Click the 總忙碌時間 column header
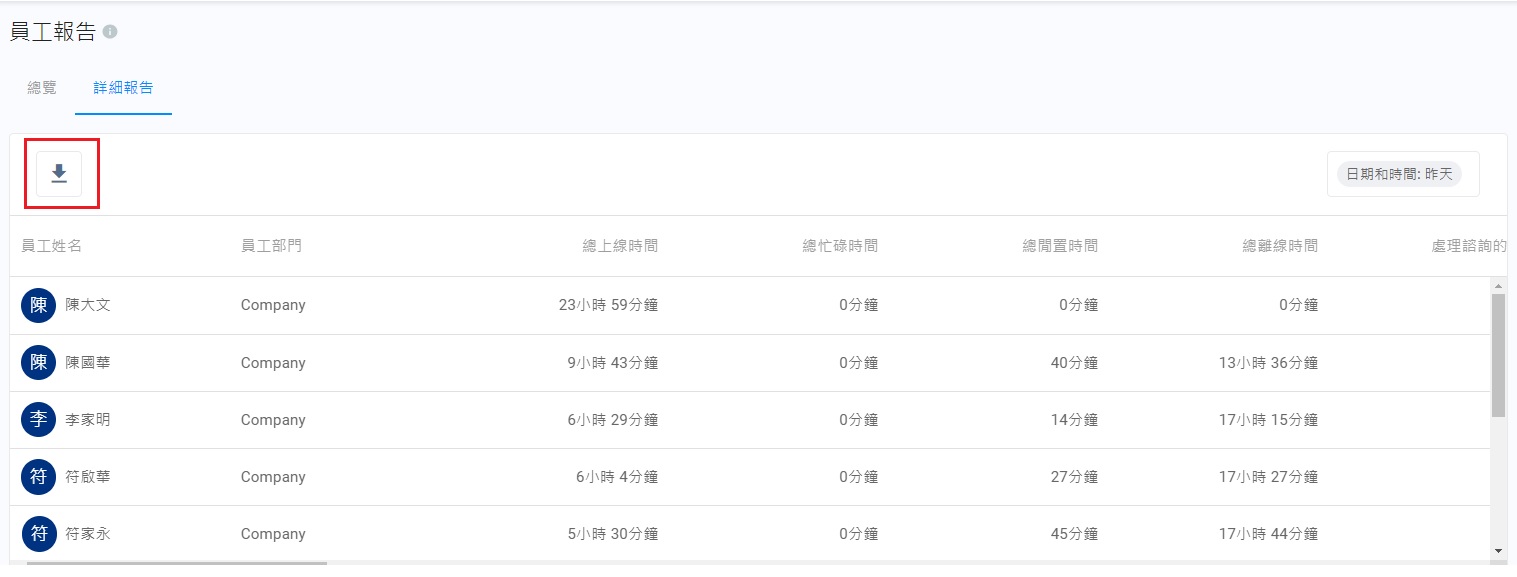 [x=840, y=246]
